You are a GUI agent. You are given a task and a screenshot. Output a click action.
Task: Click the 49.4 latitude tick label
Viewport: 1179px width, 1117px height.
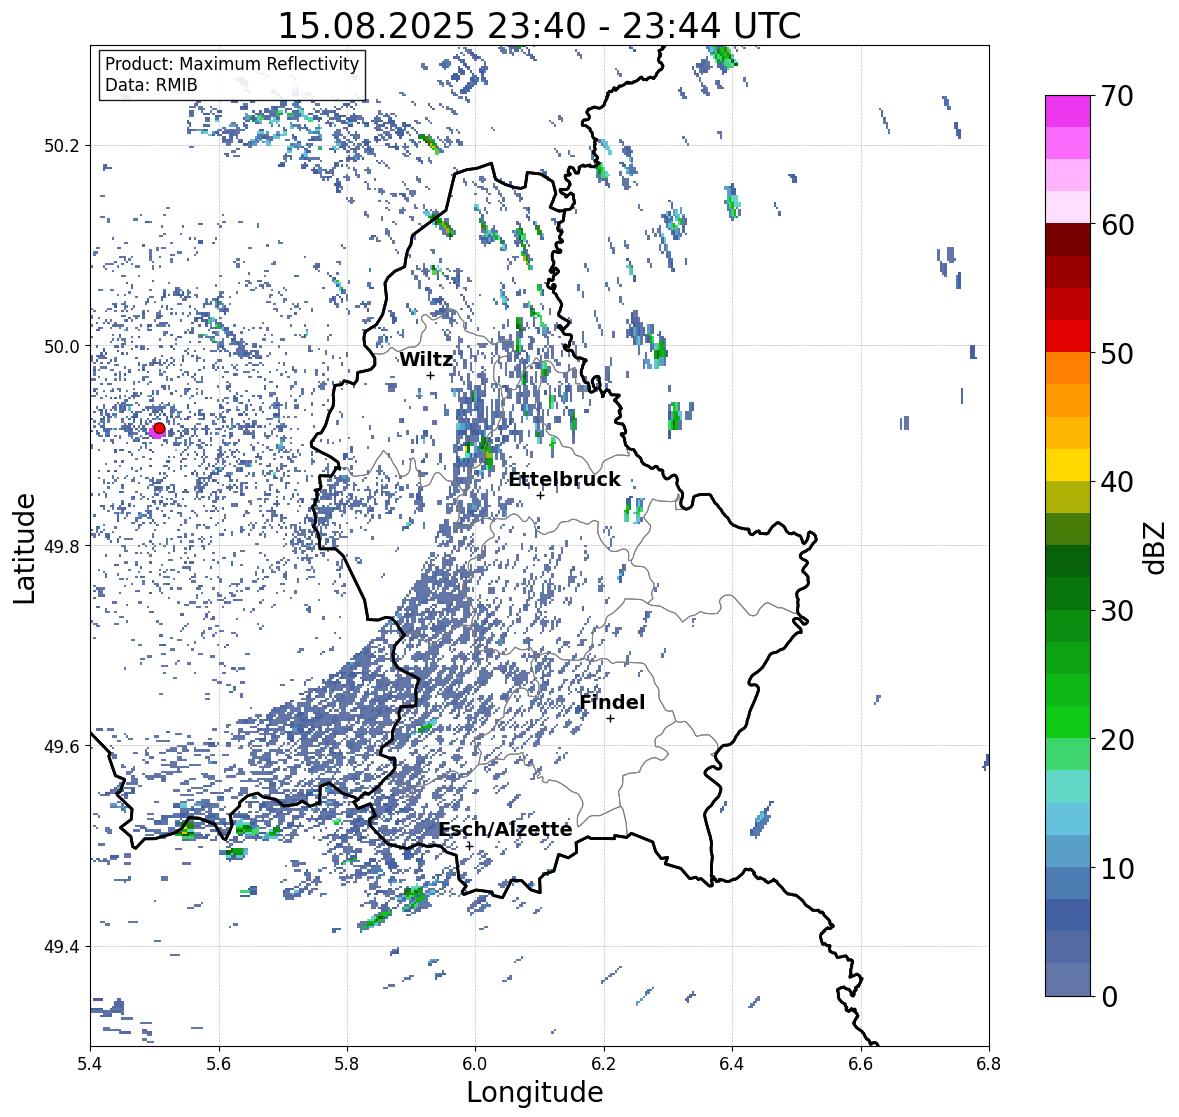[62, 947]
